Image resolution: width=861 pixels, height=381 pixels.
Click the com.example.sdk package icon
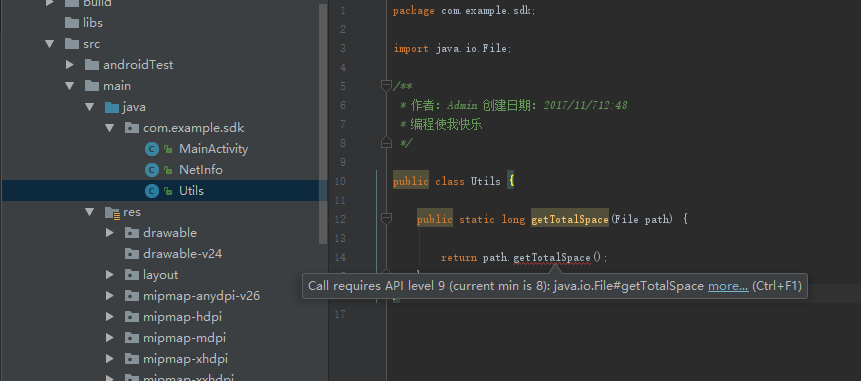132,128
